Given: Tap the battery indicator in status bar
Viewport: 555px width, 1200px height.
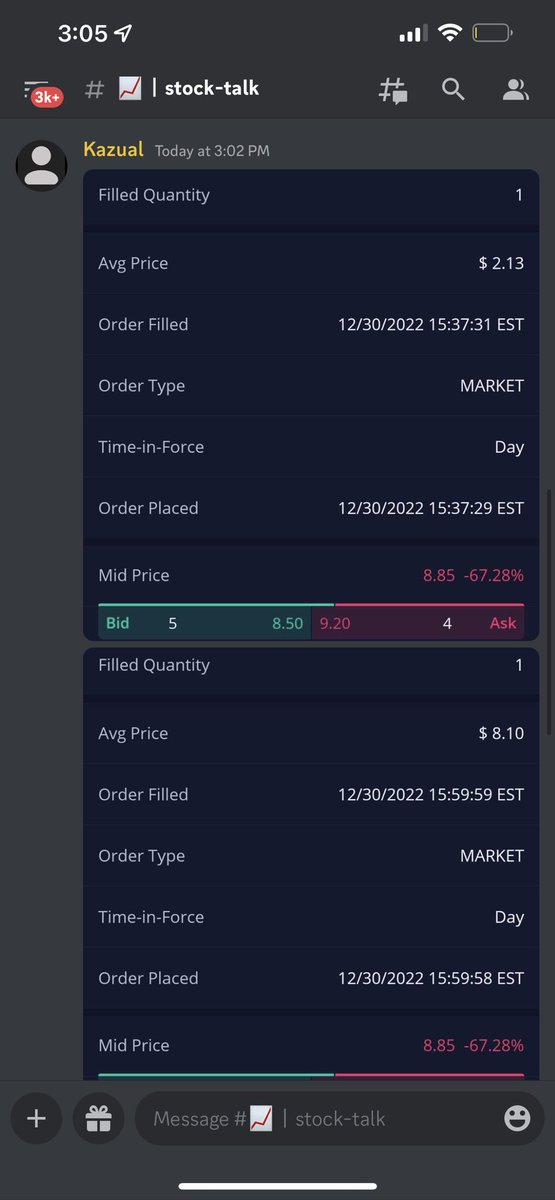Looking at the screenshot, I should (492, 34).
